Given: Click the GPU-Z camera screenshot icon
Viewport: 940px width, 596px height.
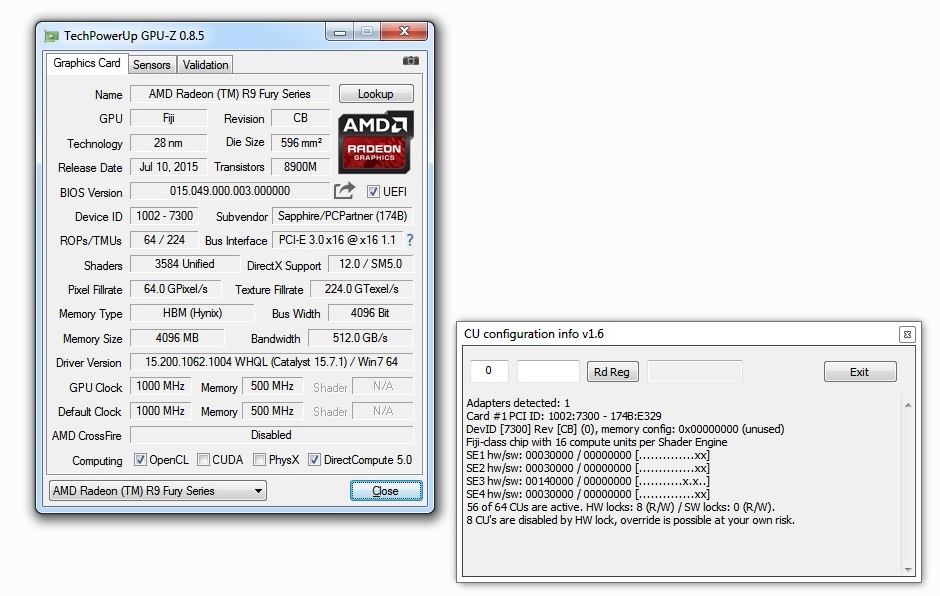Looking at the screenshot, I should point(411,61).
